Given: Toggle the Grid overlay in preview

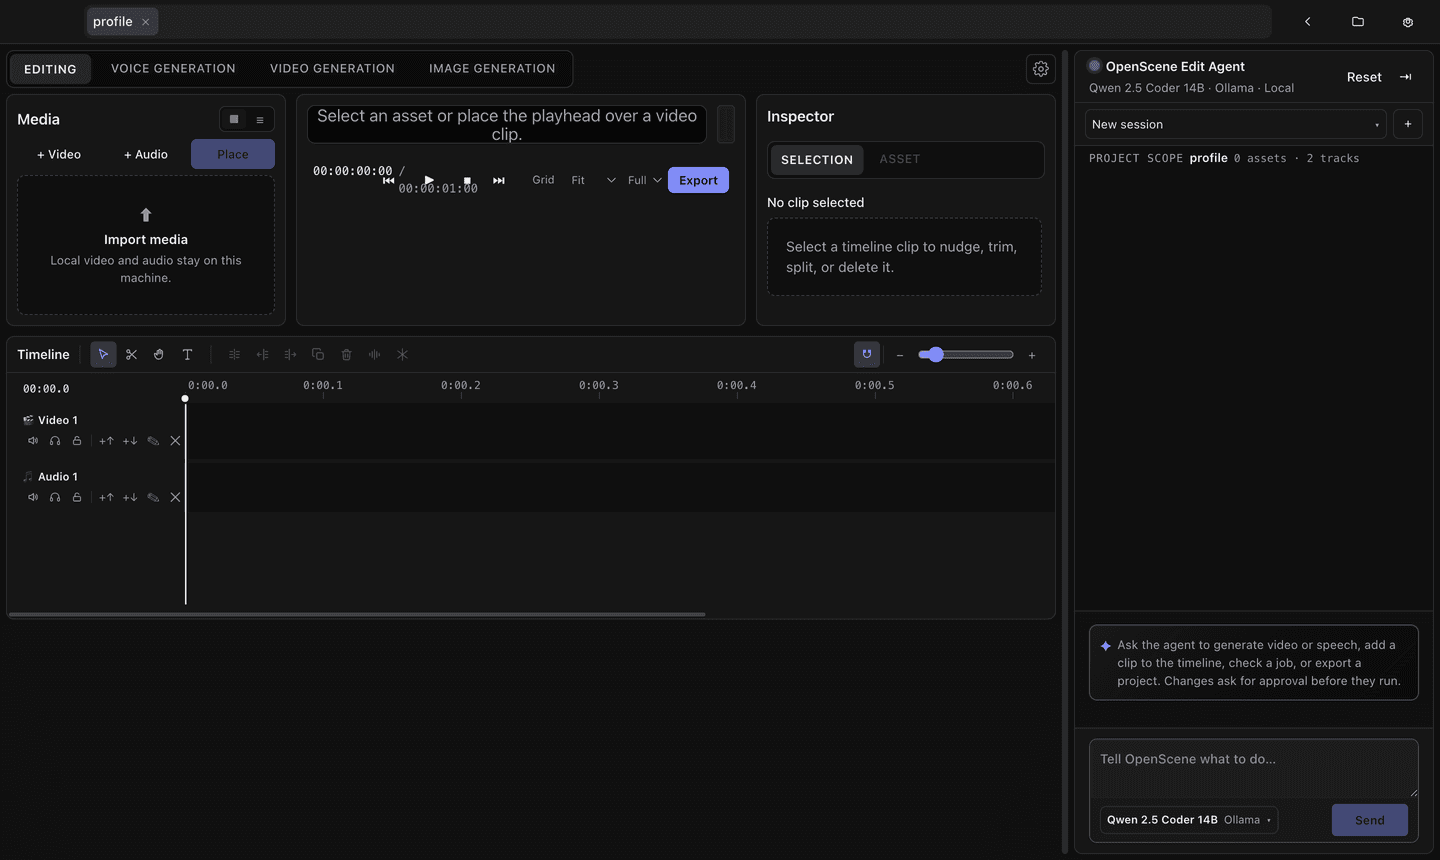Looking at the screenshot, I should (543, 180).
